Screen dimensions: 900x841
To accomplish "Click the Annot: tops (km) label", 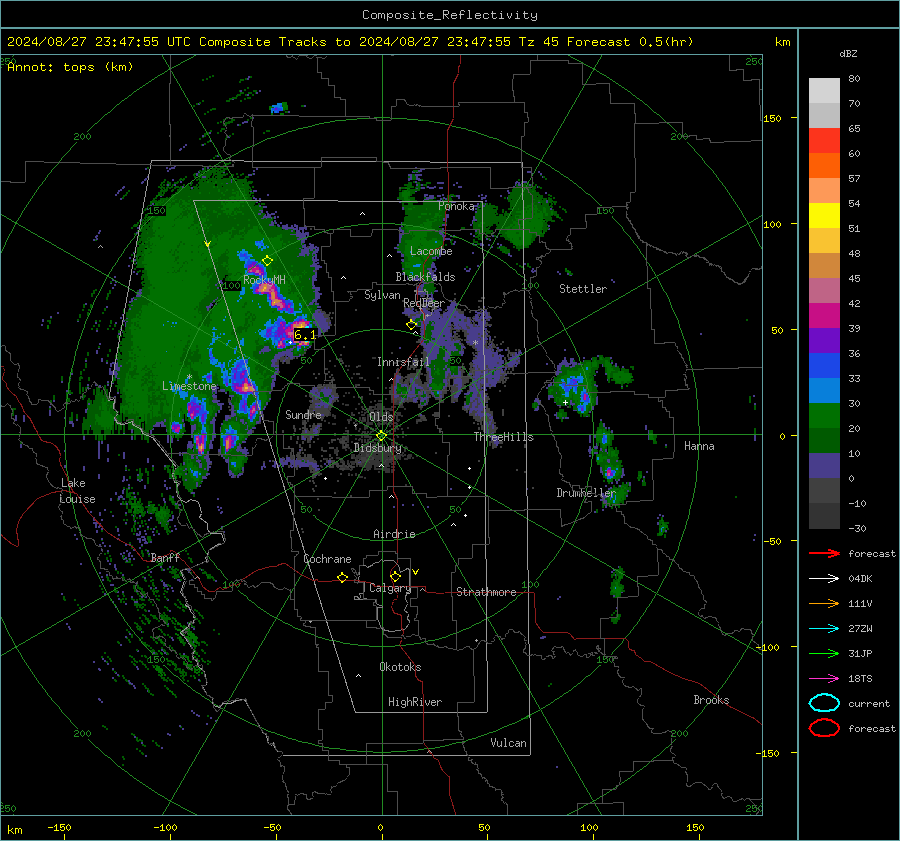I will [x=70, y=67].
